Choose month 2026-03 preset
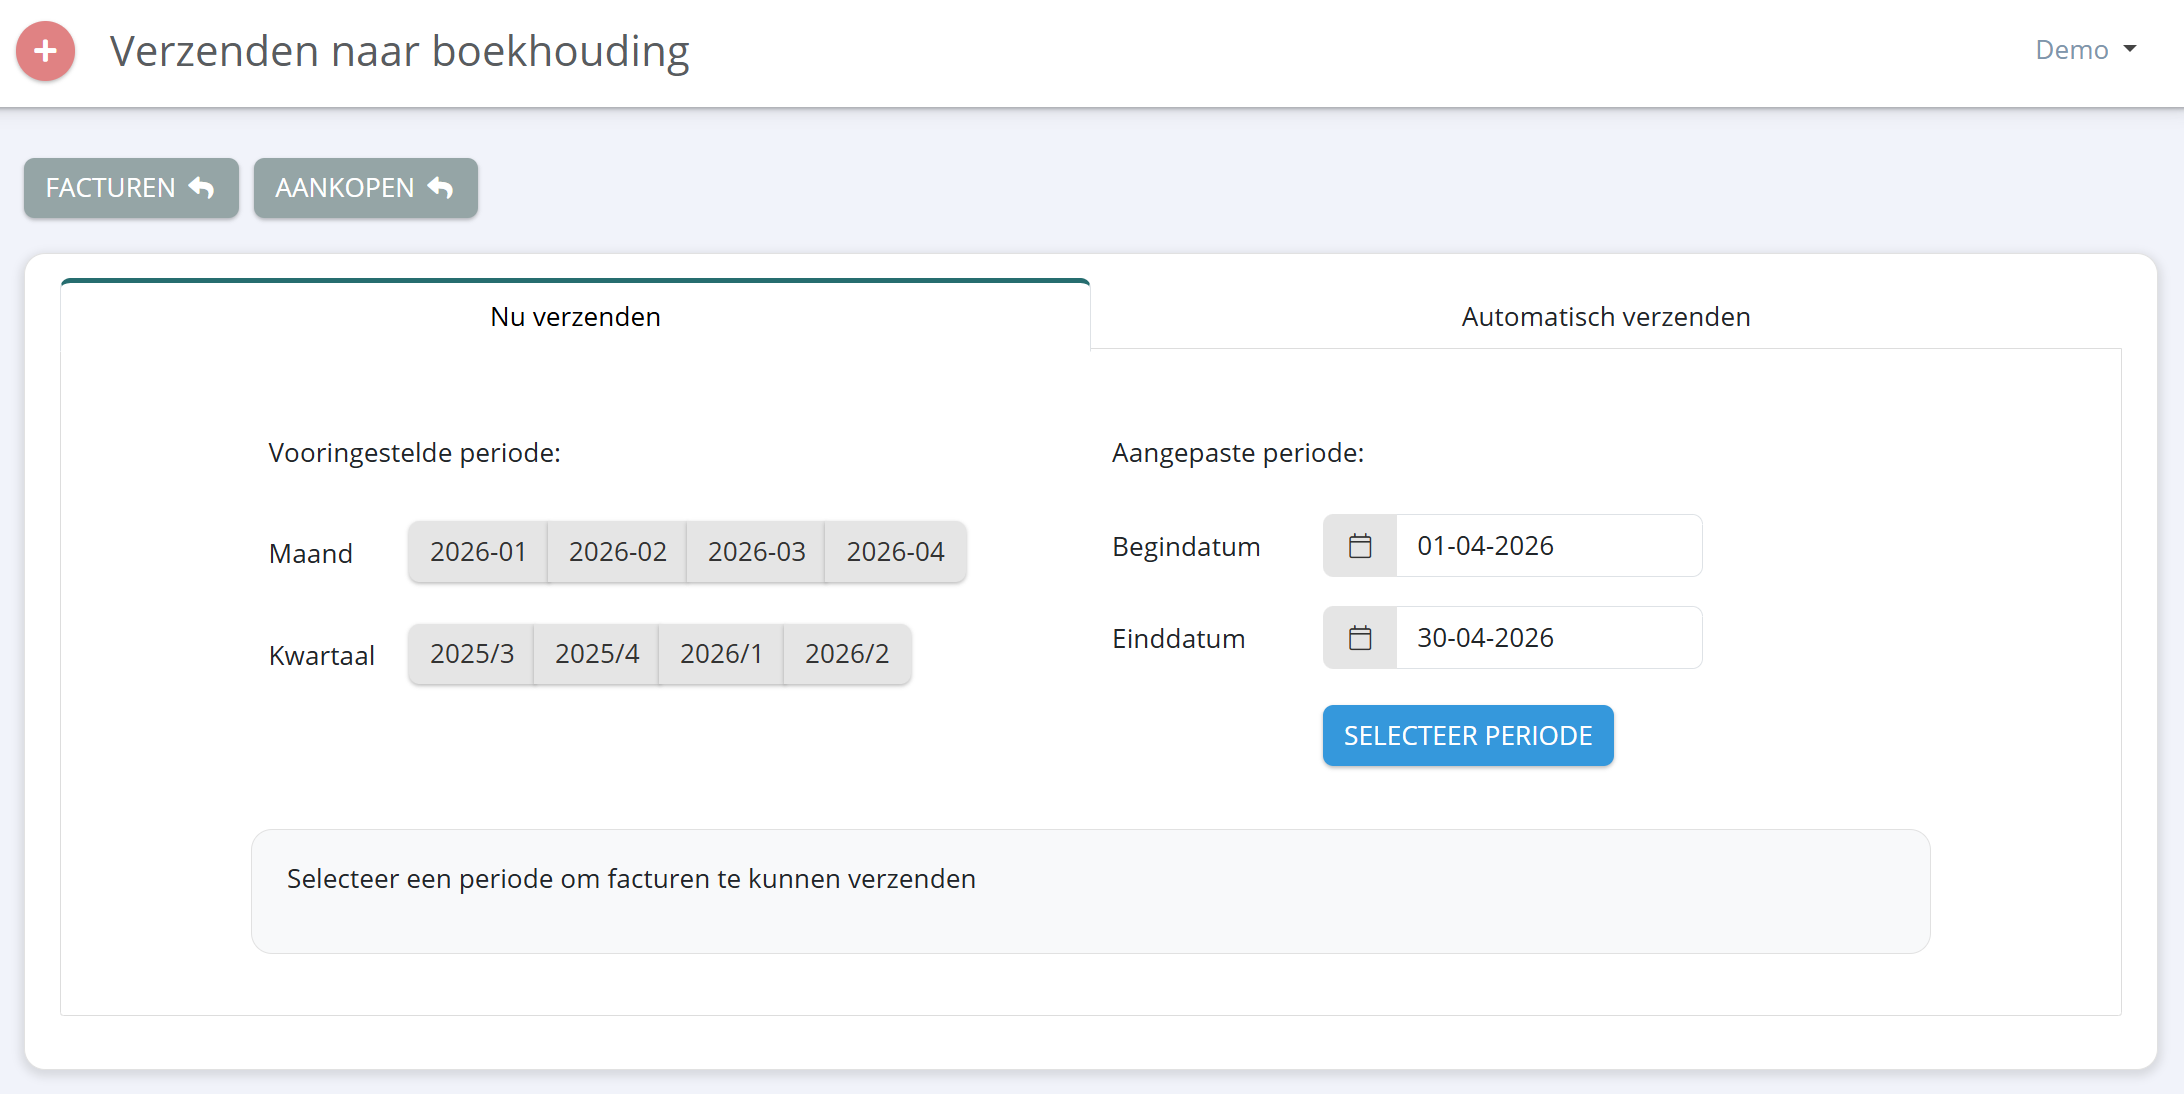The width and height of the screenshot is (2184, 1094). pos(756,552)
